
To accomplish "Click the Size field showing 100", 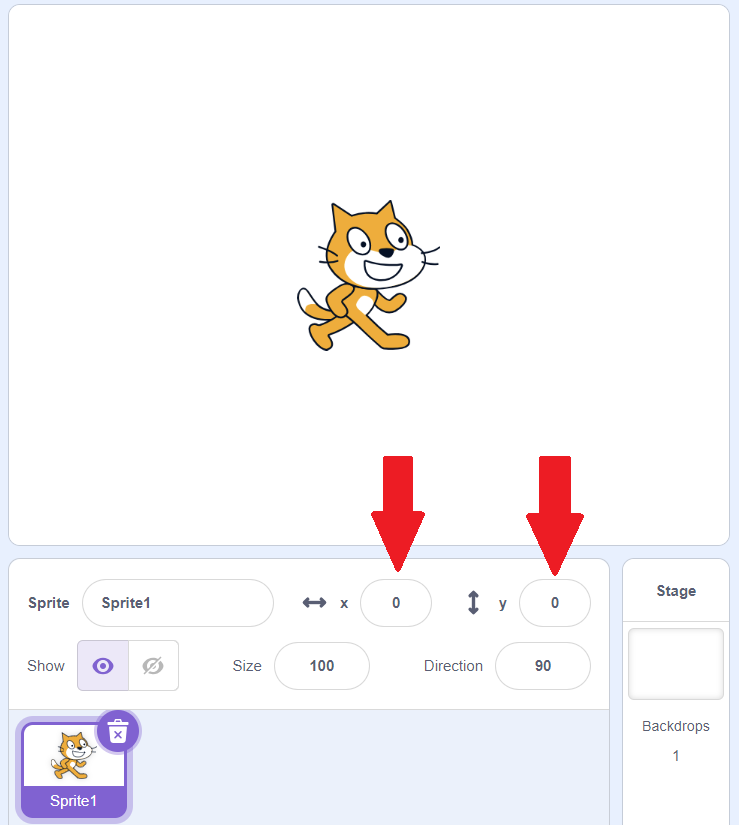I will point(322,666).
